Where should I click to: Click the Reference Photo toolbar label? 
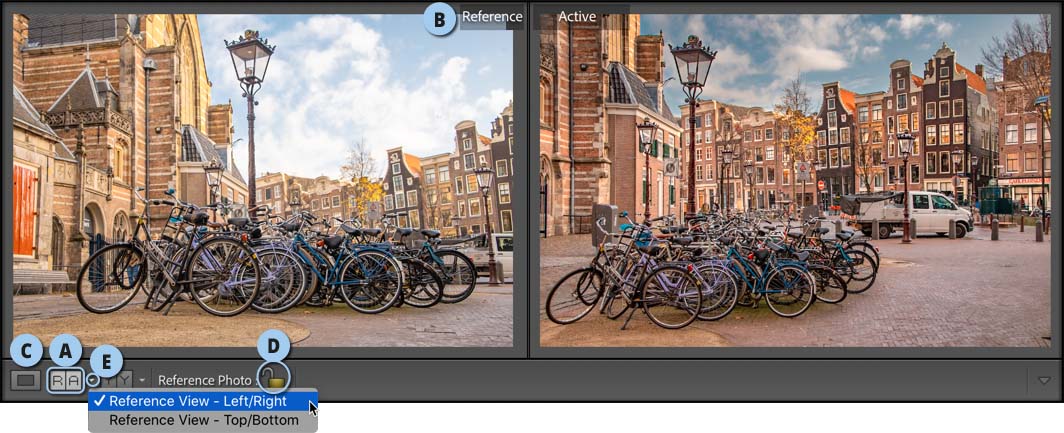coord(205,380)
